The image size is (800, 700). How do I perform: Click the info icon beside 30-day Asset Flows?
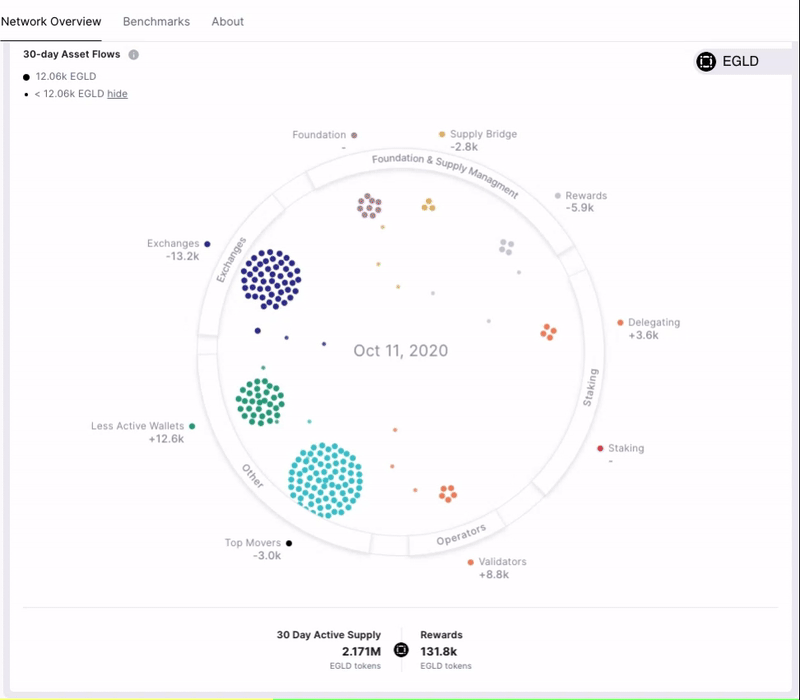coord(133,55)
